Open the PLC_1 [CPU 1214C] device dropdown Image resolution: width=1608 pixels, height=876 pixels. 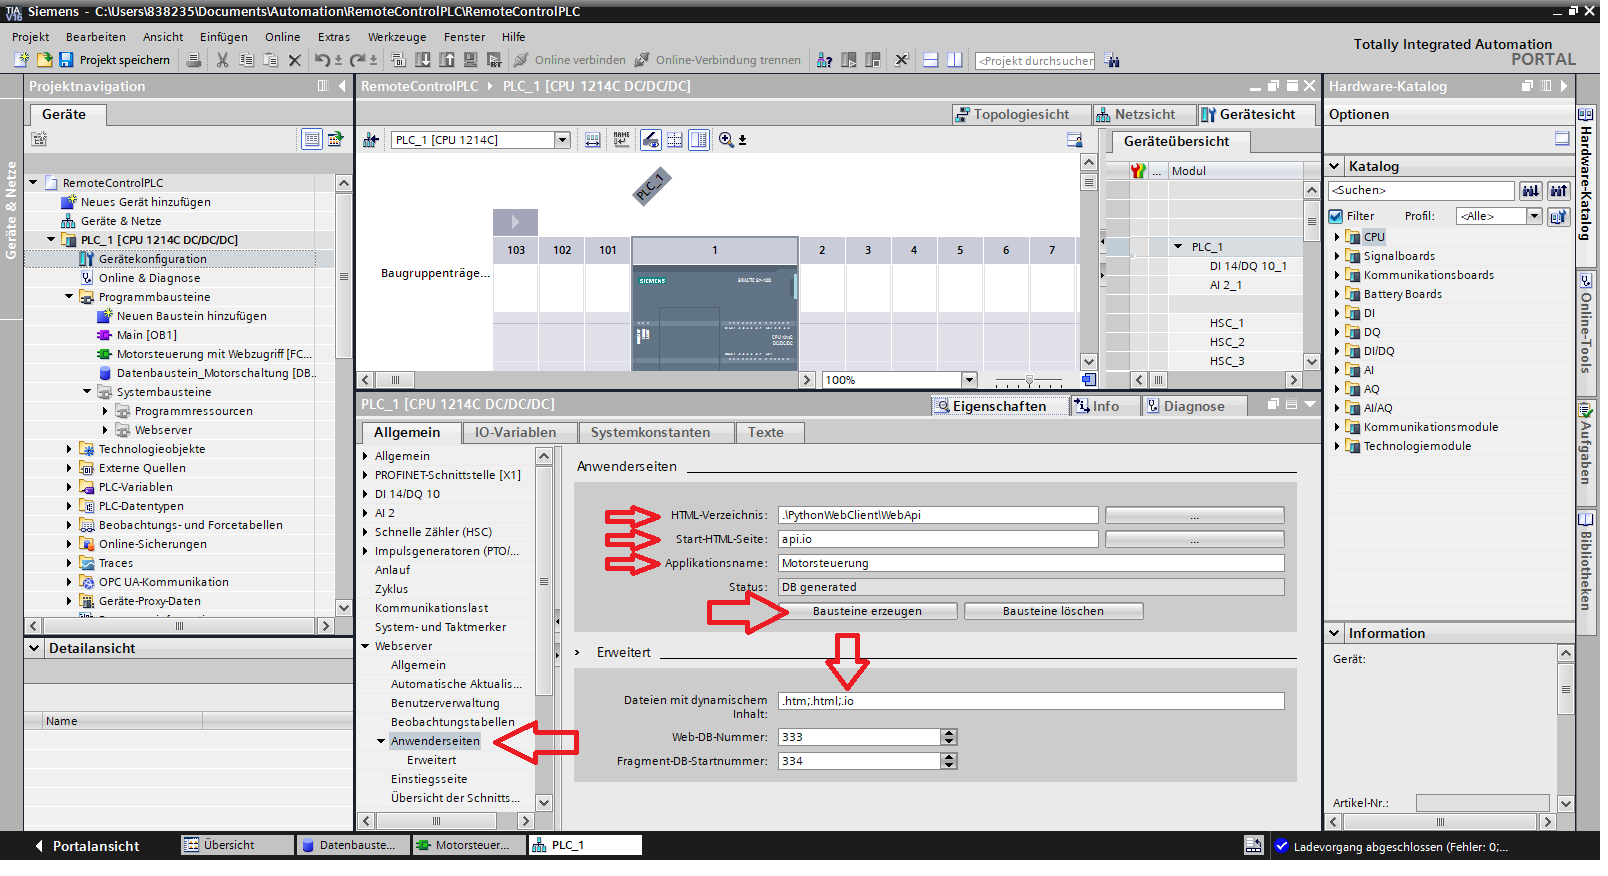(x=563, y=140)
